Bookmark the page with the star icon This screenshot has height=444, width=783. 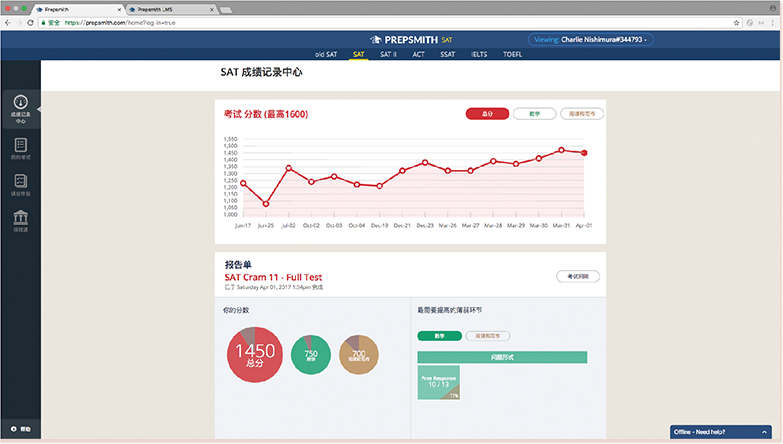point(736,22)
